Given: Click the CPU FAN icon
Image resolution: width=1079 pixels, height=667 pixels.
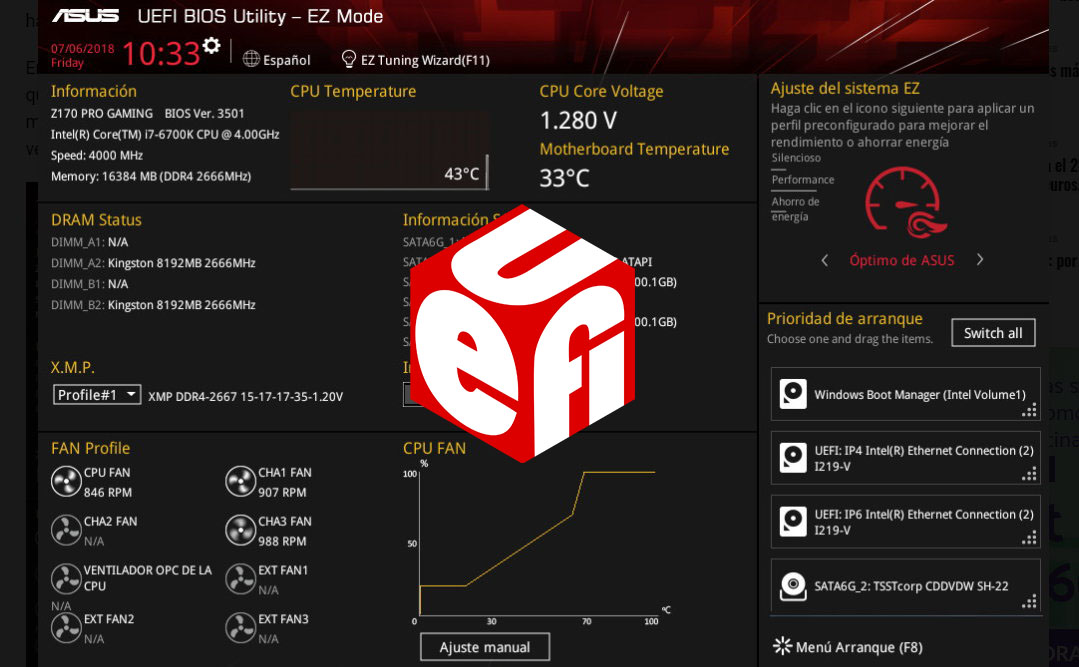Looking at the screenshot, I should pyautogui.click(x=66, y=482).
